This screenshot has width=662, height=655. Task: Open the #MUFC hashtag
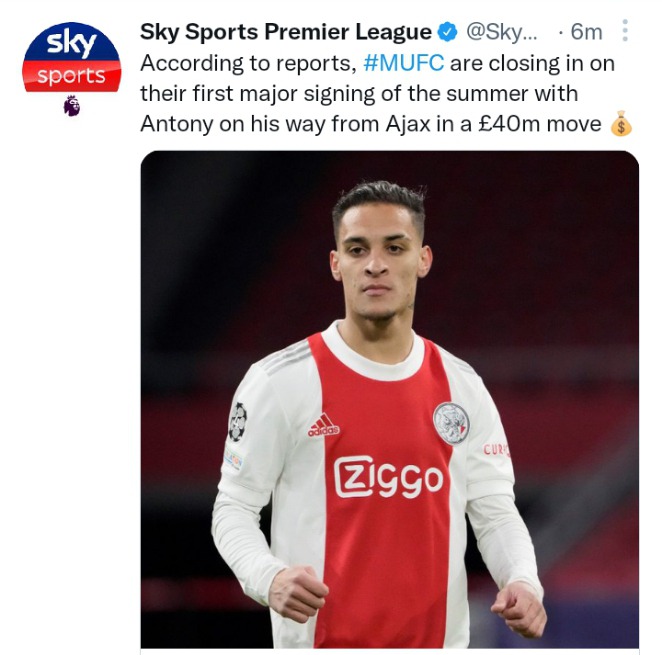[x=403, y=63]
